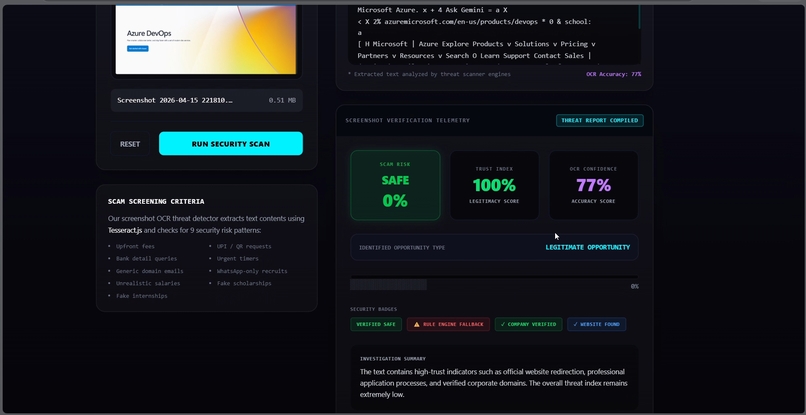Click the Tesseract.js text in the criteria
The height and width of the screenshot is (415, 806).
tap(125, 230)
